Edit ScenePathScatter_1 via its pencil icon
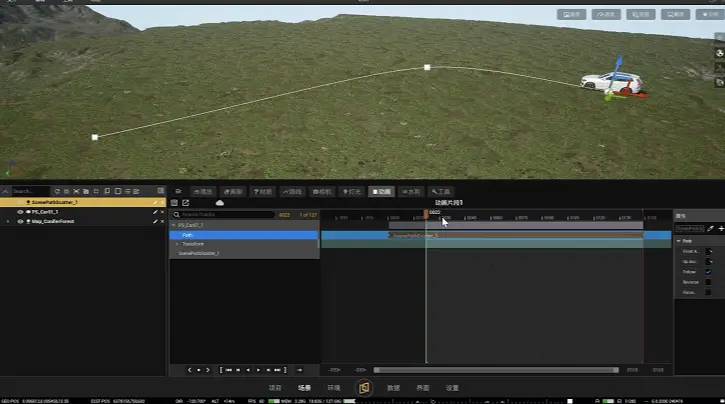The width and height of the screenshot is (725, 404). pyautogui.click(x=155, y=202)
